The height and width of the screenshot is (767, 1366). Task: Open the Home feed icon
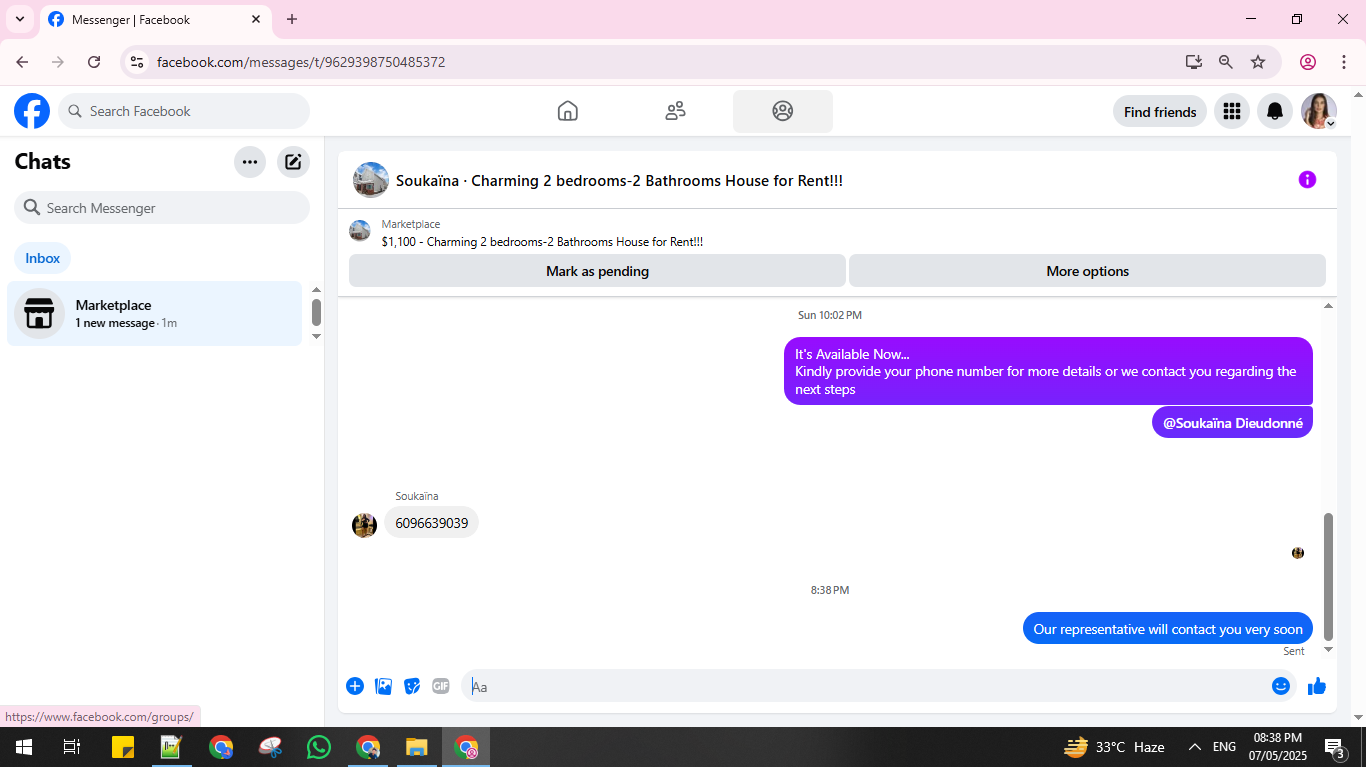point(568,111)
